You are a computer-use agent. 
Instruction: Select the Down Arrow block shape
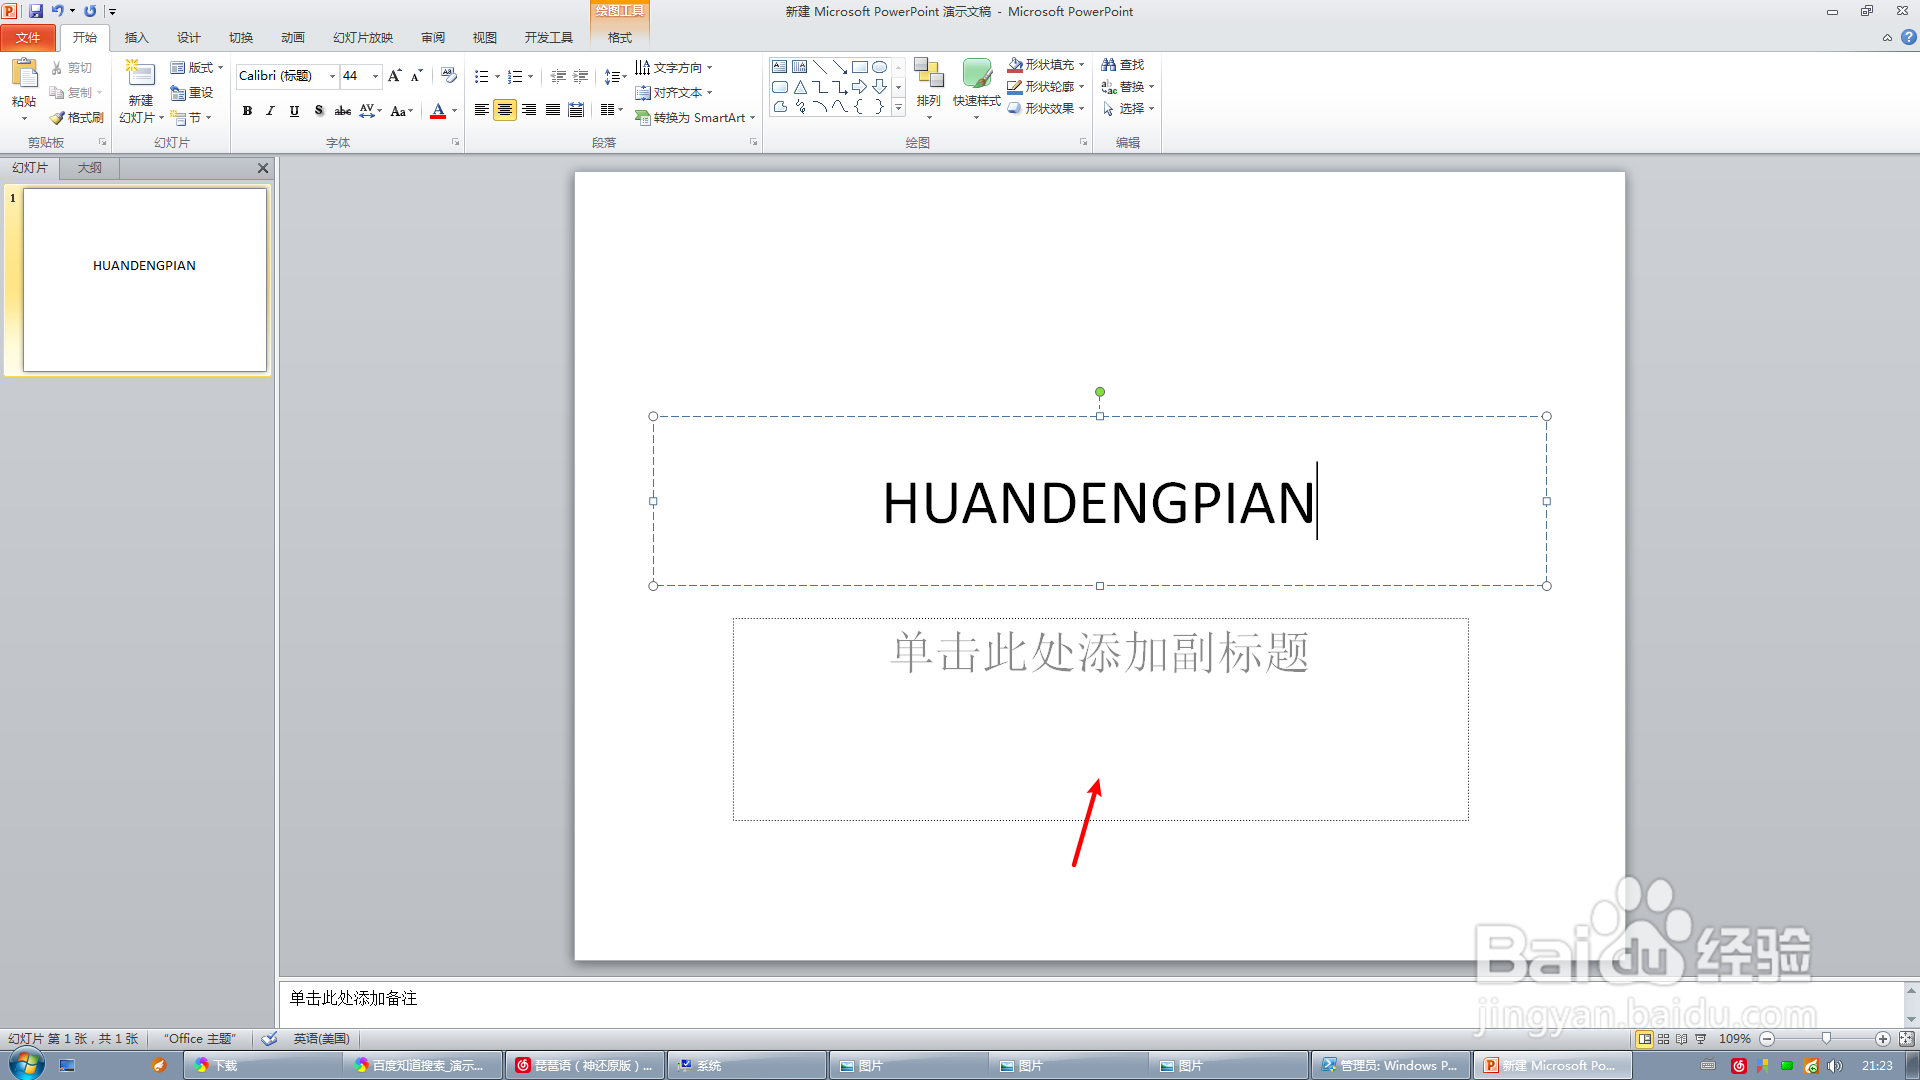pos(880,87)
